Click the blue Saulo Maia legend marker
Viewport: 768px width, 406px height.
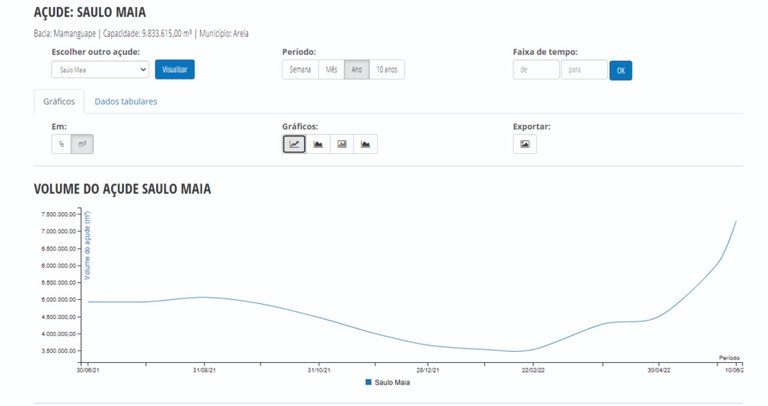point(368,382)
